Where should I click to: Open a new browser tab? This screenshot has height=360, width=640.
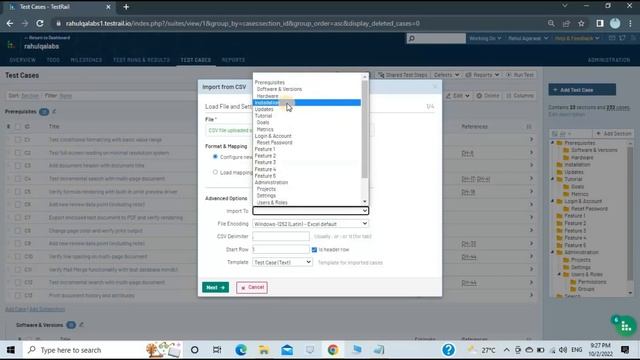tap(126, 7)
